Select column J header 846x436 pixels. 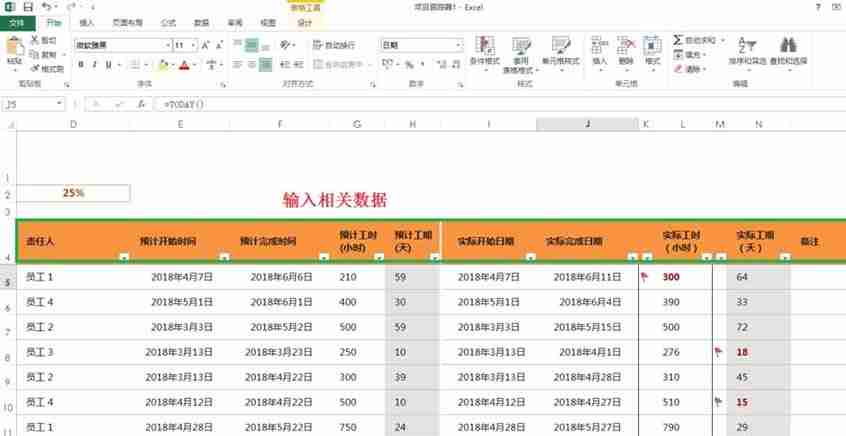(x=588, y=124)
